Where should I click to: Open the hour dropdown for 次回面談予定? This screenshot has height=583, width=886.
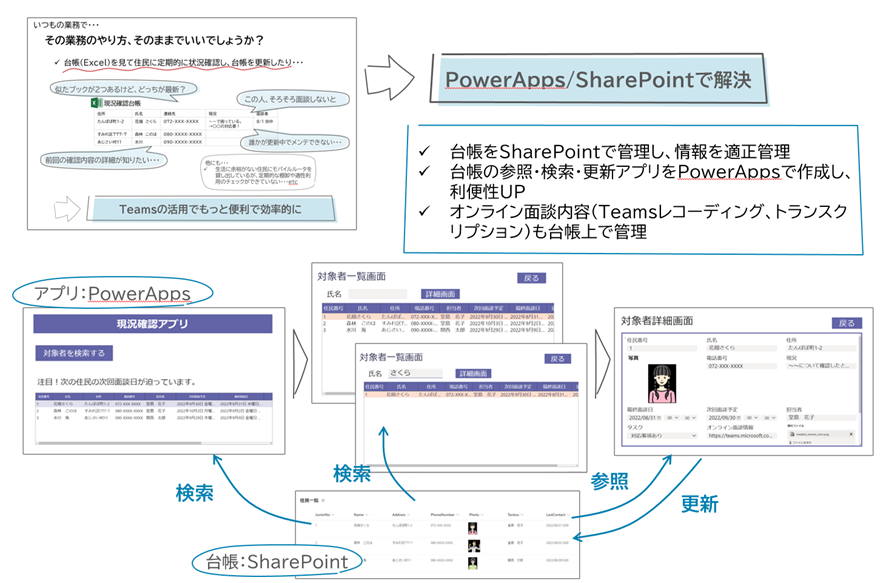pos(753,418)
